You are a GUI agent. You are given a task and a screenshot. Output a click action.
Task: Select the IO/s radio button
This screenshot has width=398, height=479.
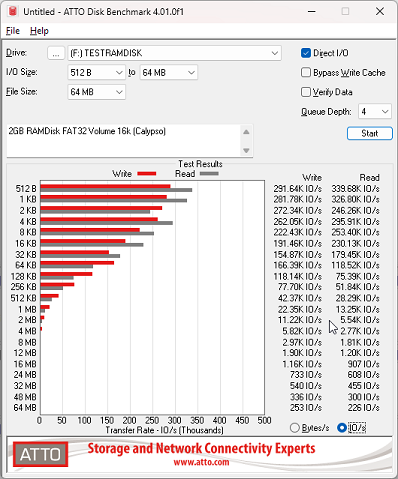342,428
